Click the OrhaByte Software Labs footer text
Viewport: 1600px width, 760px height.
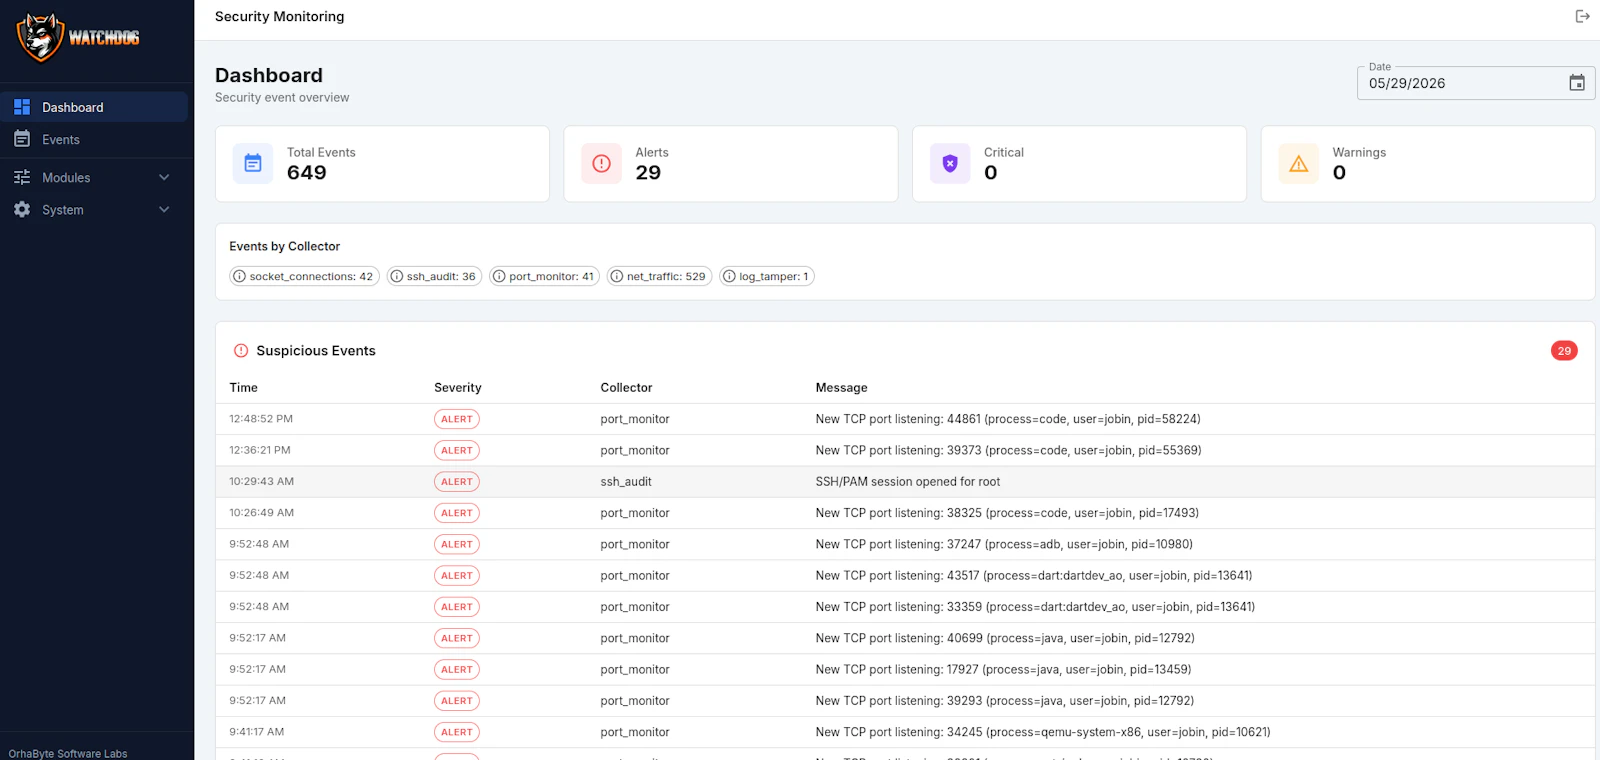tap(68, 753)
